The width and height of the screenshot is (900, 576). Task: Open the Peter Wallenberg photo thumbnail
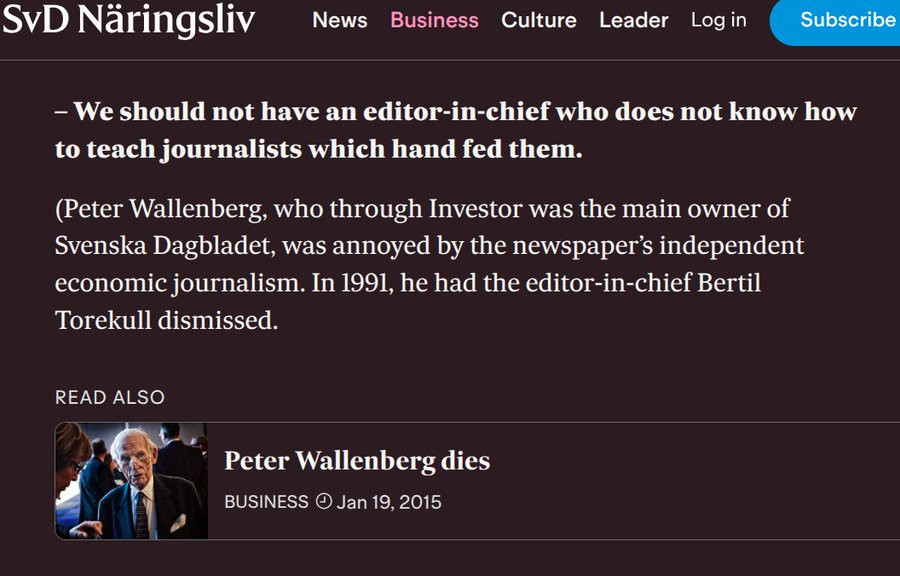pyautogui.click(x=131, y=481)
